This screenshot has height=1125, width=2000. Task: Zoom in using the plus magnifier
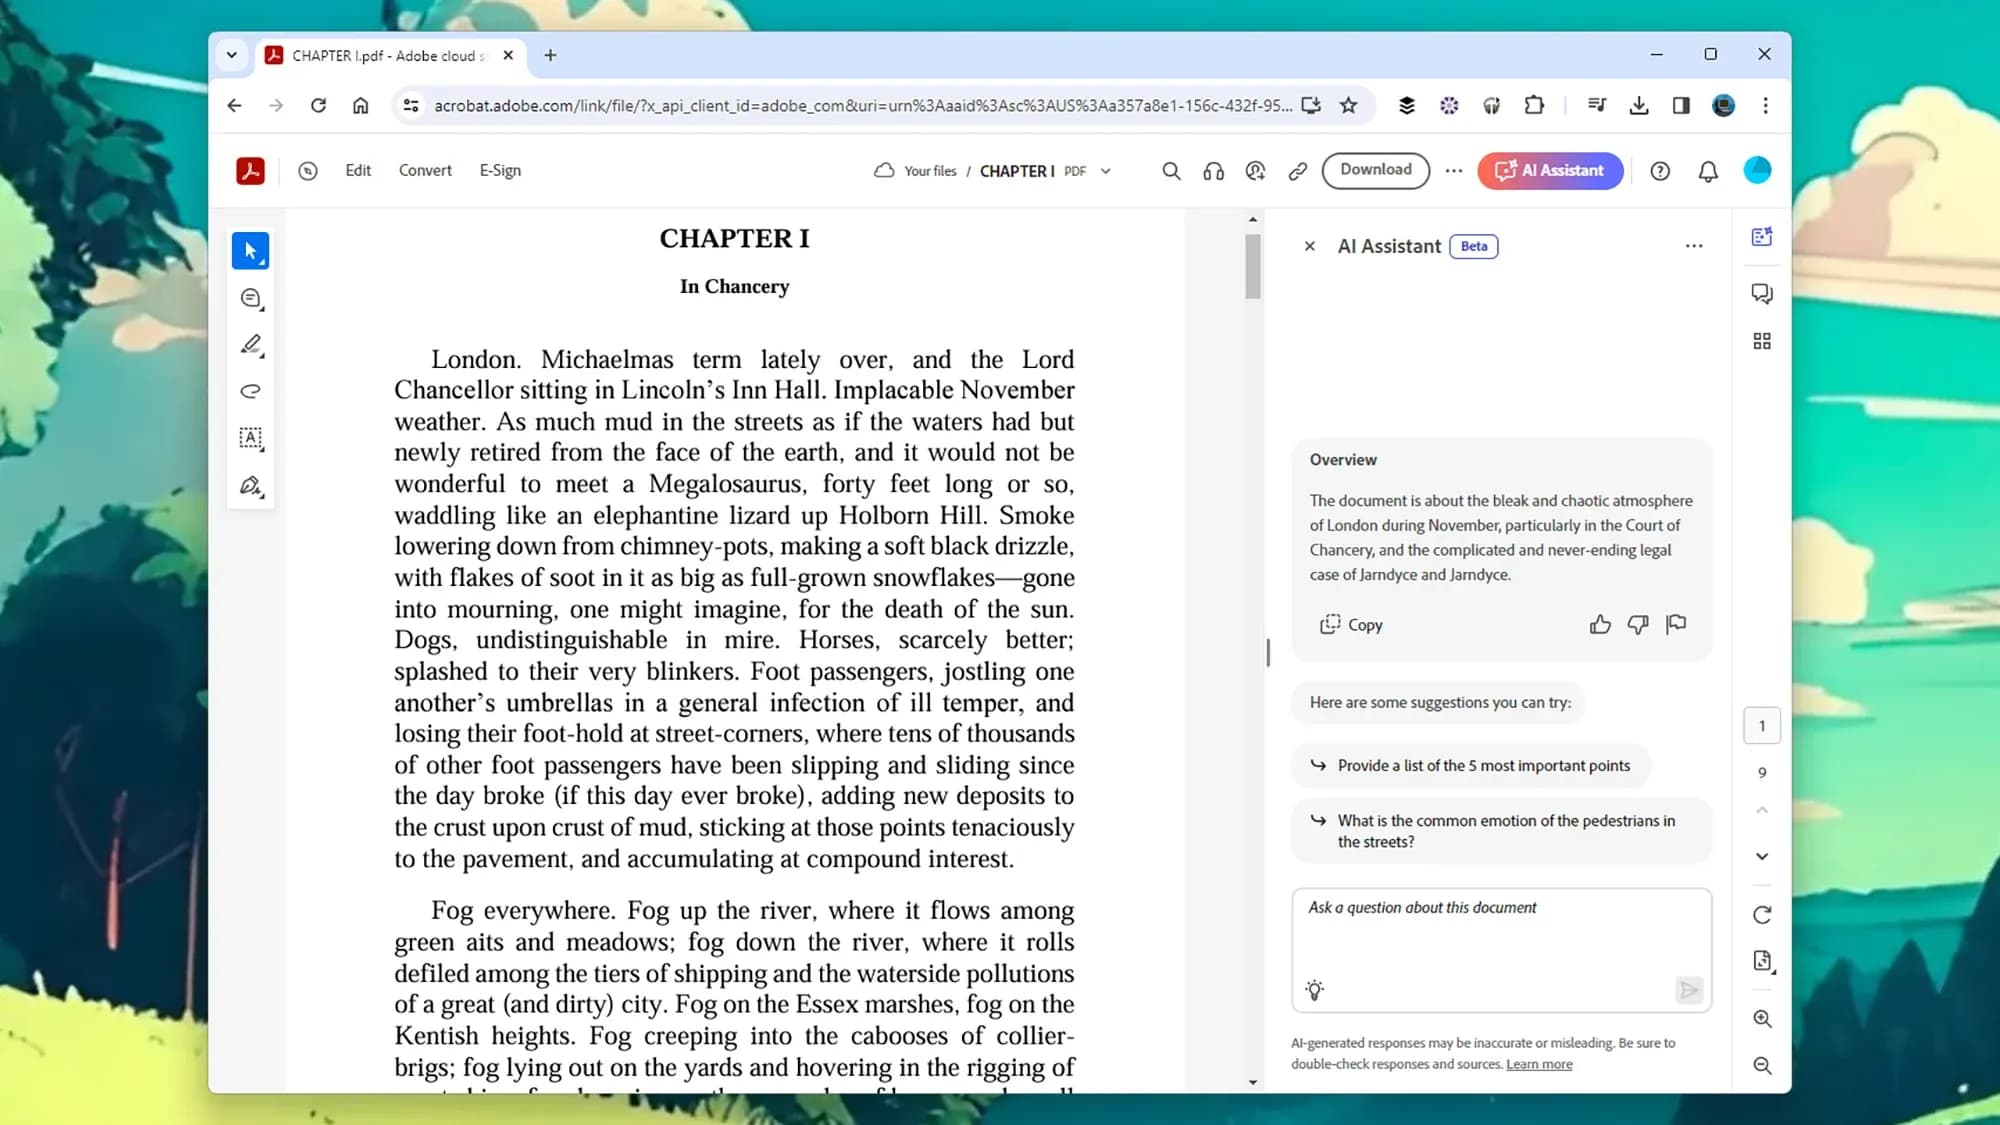click(1762, 1019)
